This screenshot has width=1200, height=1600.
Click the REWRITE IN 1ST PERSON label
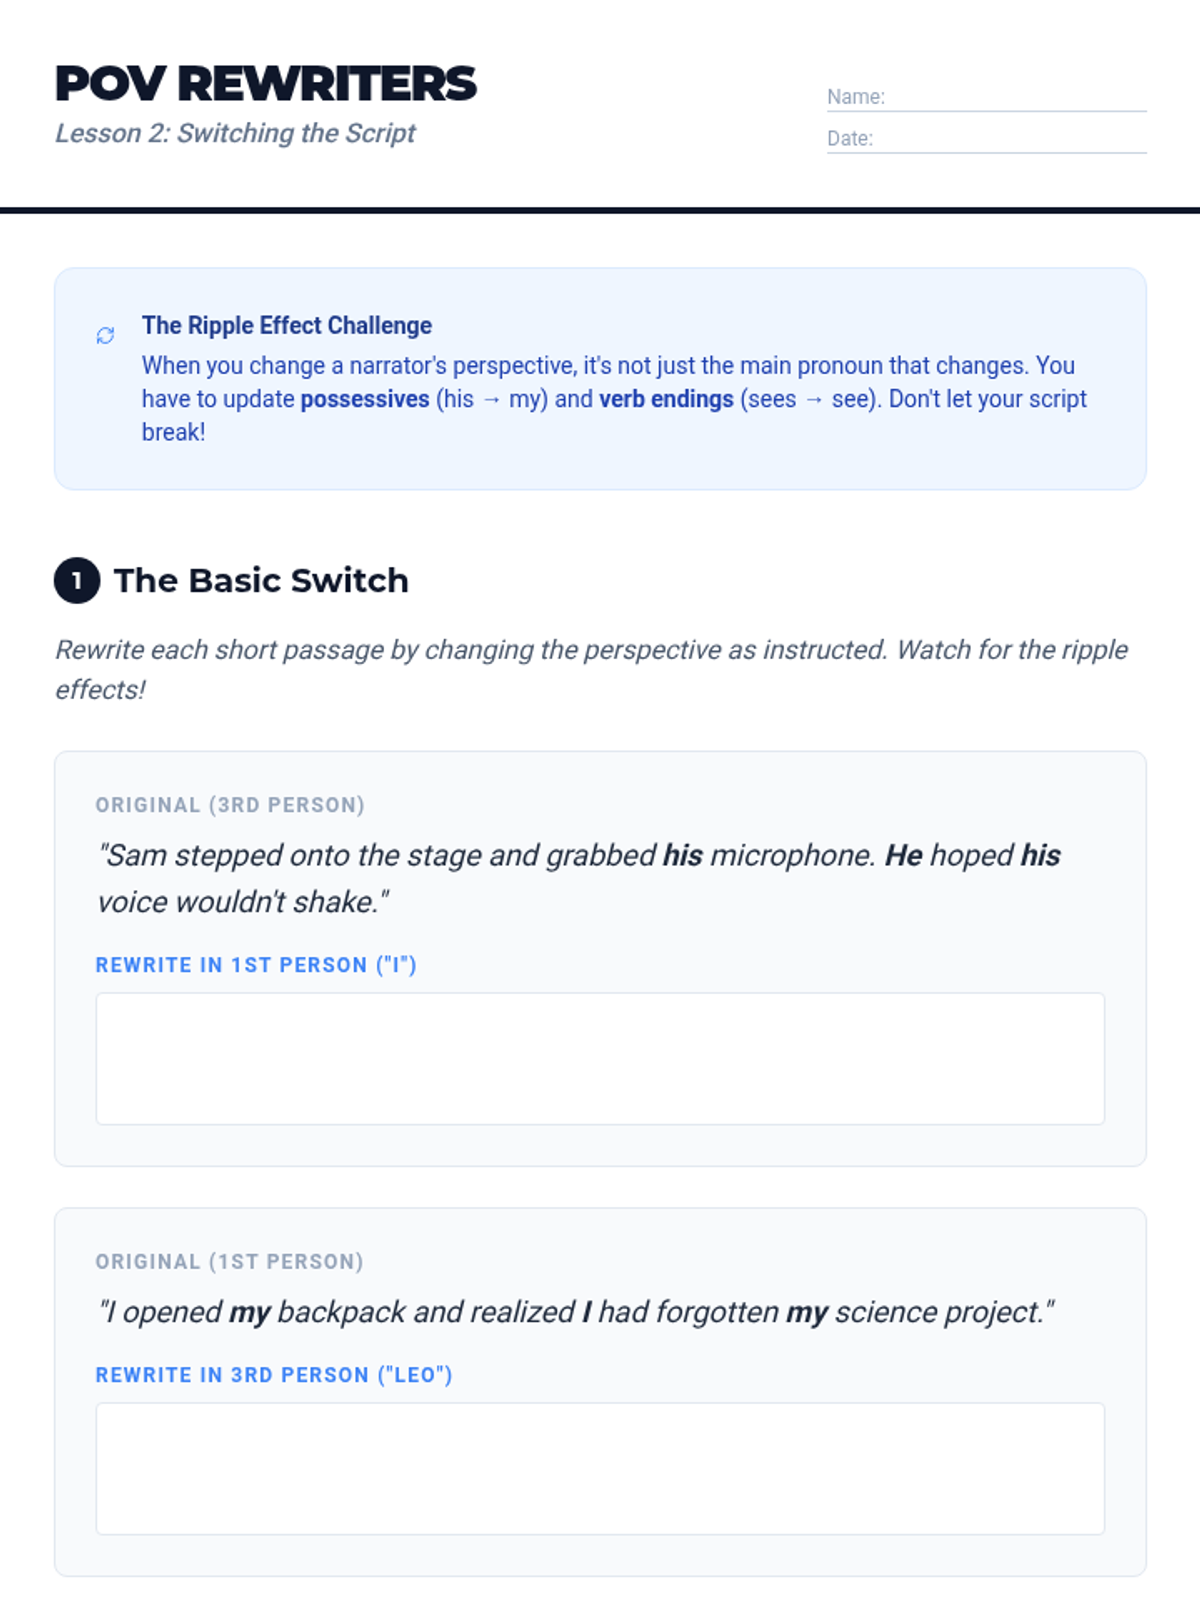tap(256, 965)
